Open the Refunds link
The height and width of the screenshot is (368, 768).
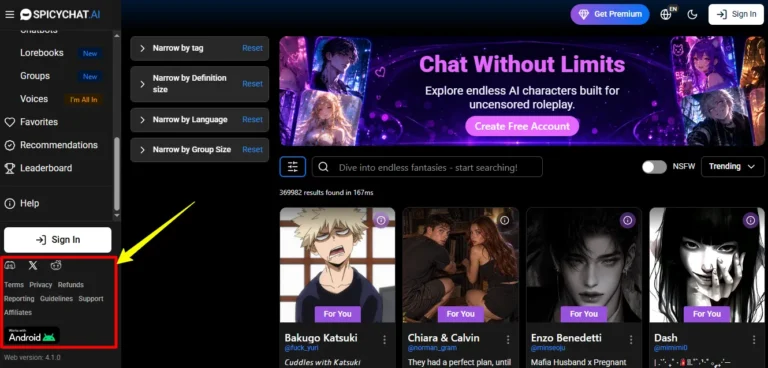pyautogui.click(x=71, y=285)
